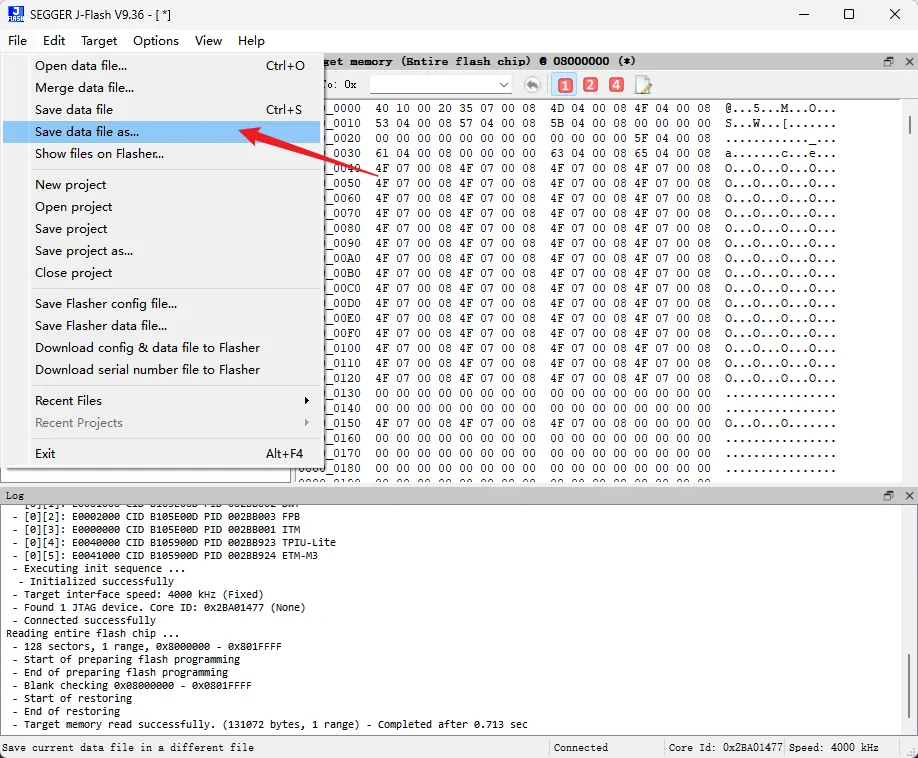Image resolution: width=918 pixels, height=758 pixels.
Task: Click the edit document pencil icon in toolbar
Action: pyautogui.click(x=643, y=85)
